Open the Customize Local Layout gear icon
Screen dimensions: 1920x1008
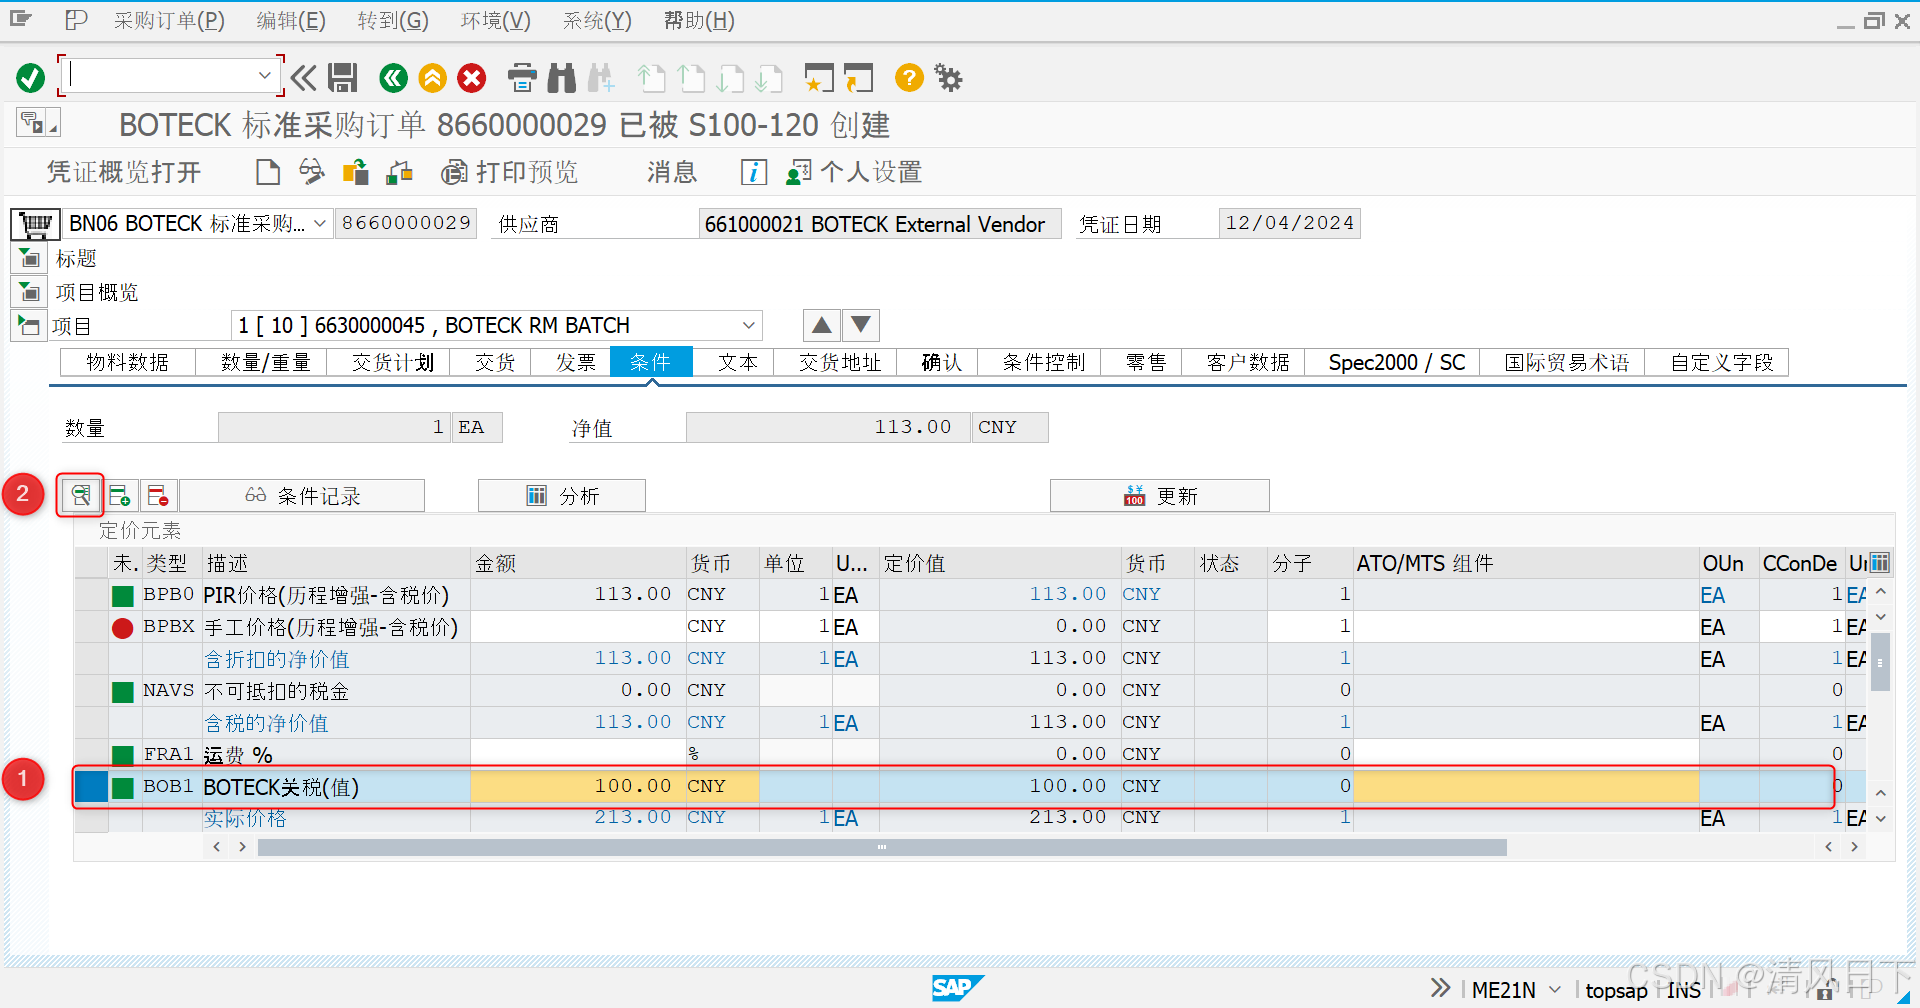coord(948,78)
